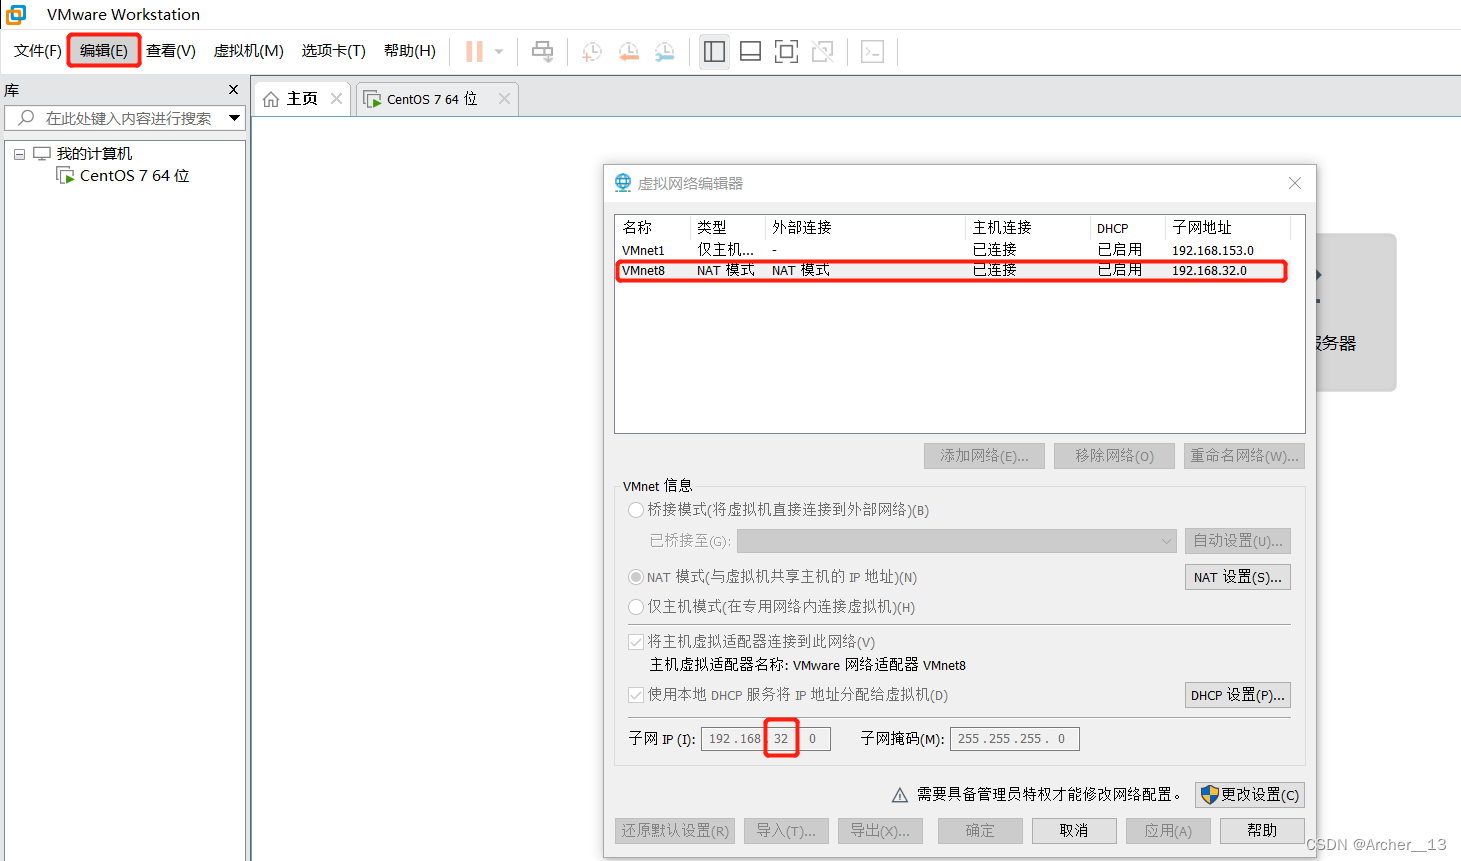The image size is (1461, 861).
Task: Click the Unity mode toolbar icon
Action: click(x=823, y=51)
